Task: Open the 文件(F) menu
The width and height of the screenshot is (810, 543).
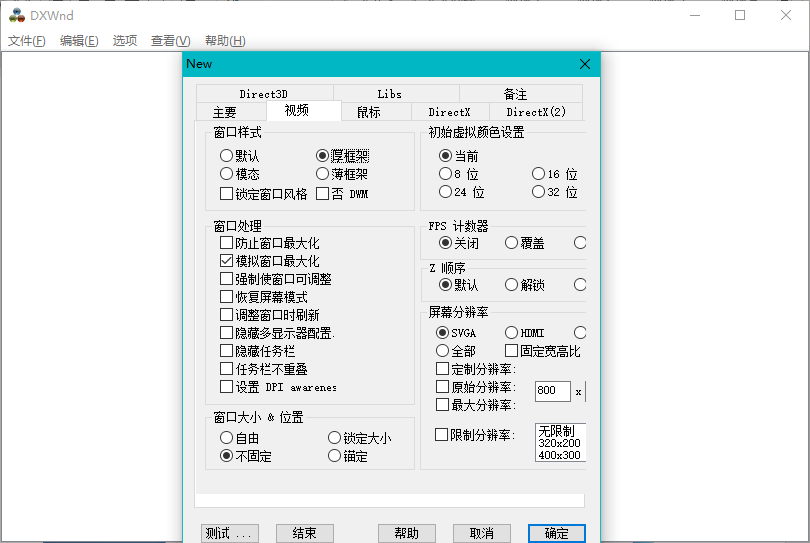Action: pos(26,41)
